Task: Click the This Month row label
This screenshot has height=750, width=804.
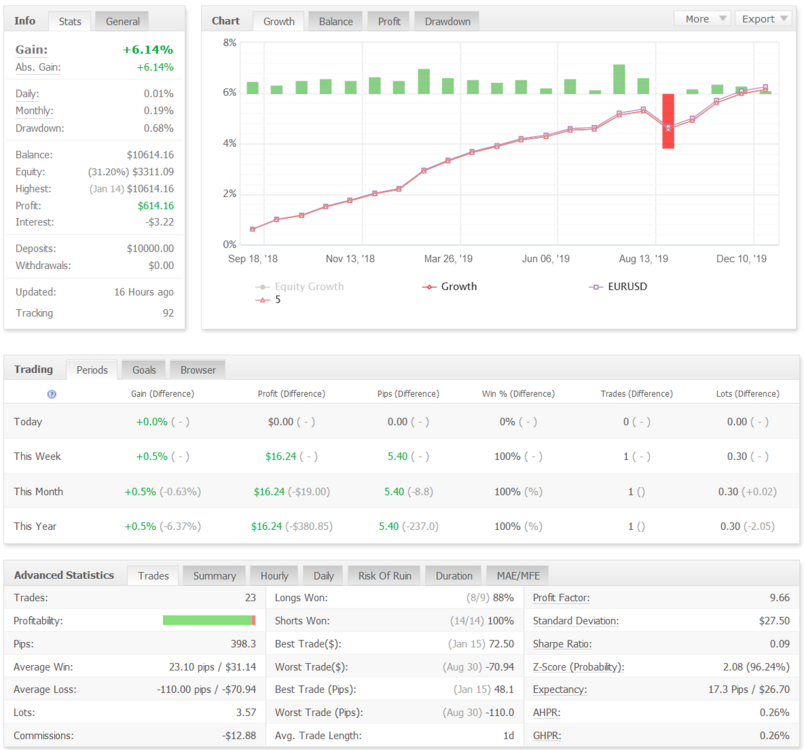Action: click(x=38, y=492)
